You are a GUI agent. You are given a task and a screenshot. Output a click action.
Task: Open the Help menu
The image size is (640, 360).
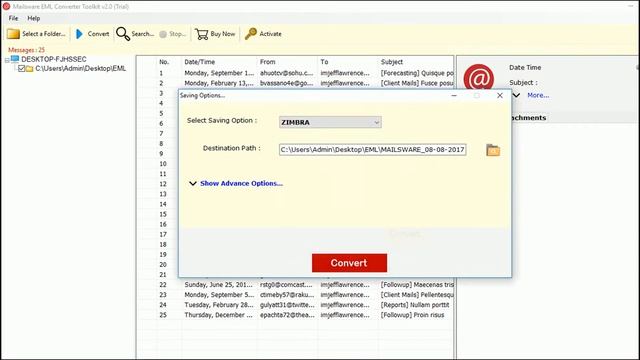coord(33,18)
